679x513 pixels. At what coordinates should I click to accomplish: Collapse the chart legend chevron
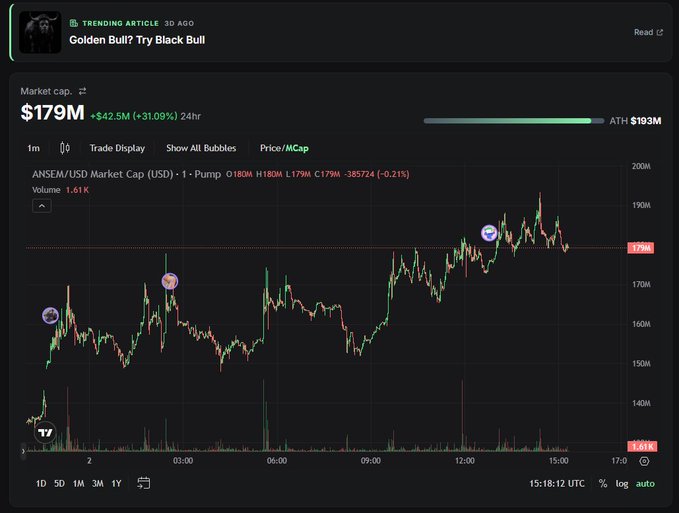click(42, 206)
